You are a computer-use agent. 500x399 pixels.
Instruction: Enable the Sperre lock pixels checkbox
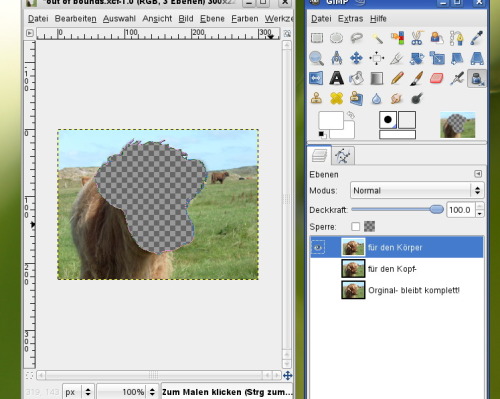[355, 226]
